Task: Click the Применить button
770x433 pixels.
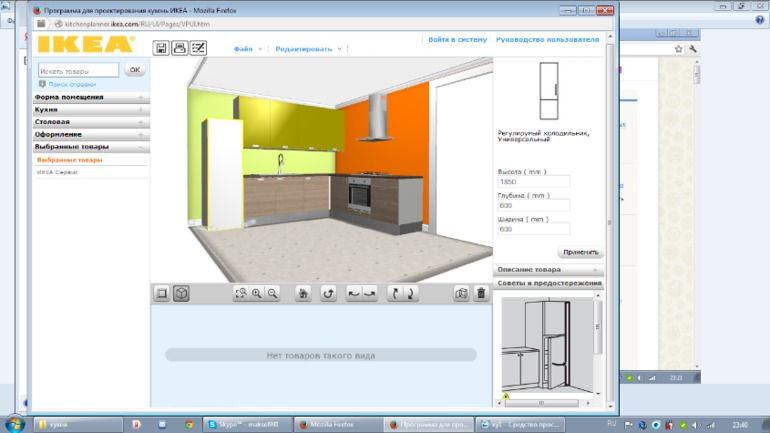Action: 580,252
